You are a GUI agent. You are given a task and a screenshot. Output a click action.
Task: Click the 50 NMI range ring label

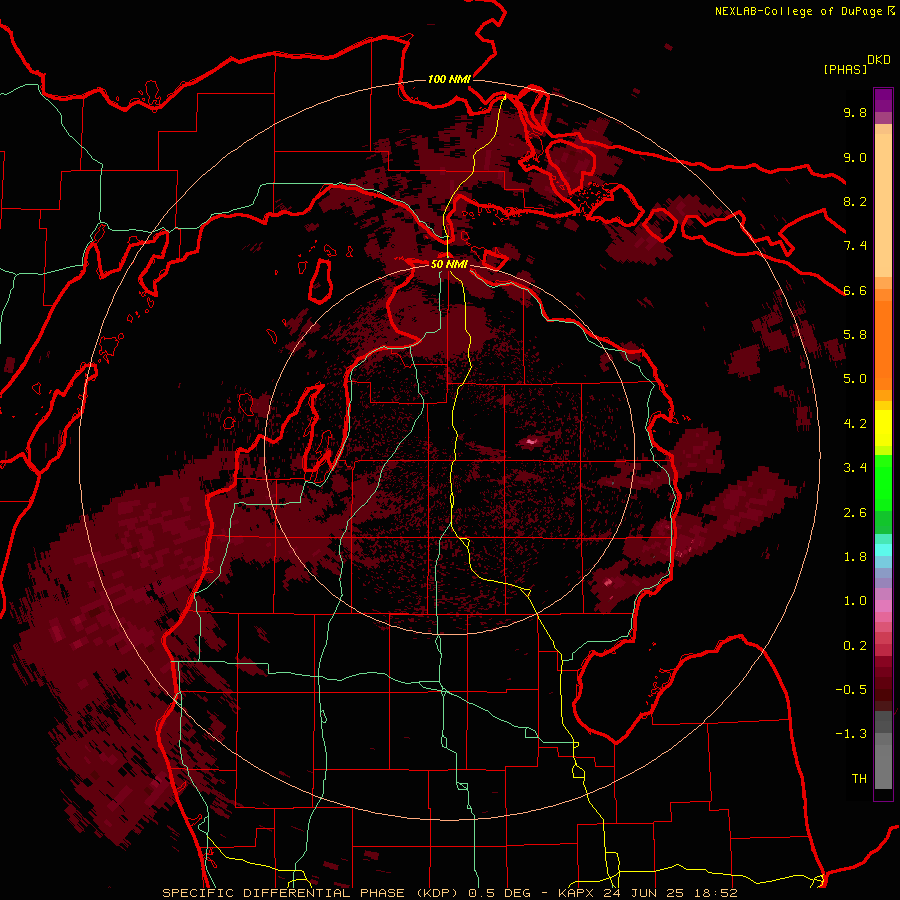(x=449, y=264)
